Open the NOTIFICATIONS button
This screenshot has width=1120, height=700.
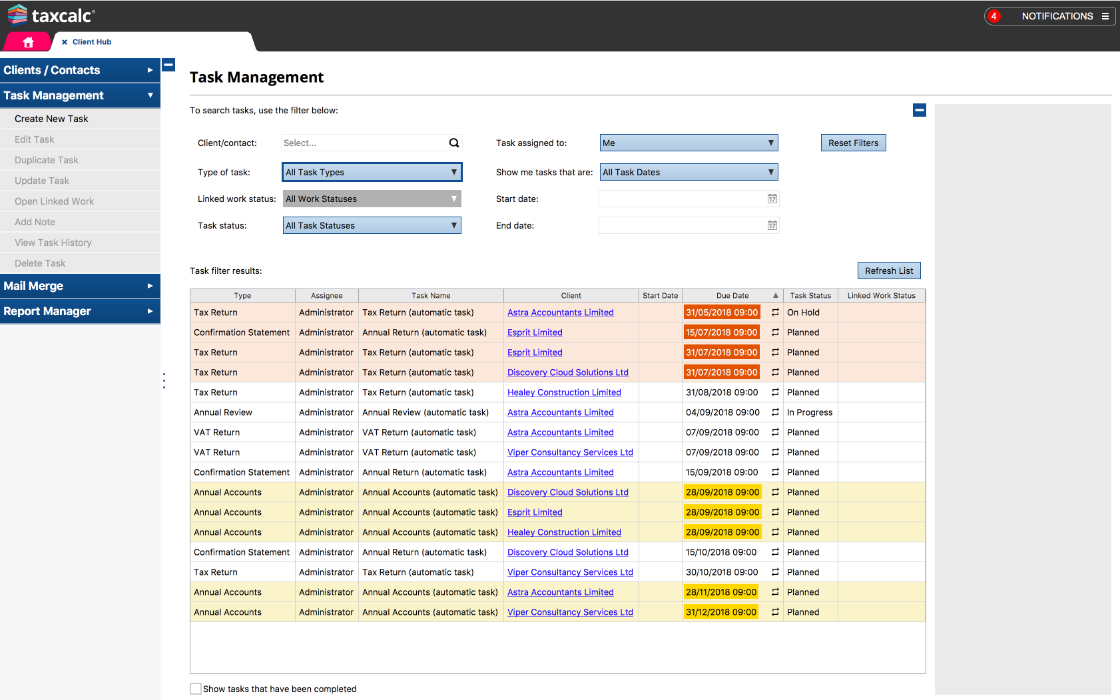point(1049,16)
